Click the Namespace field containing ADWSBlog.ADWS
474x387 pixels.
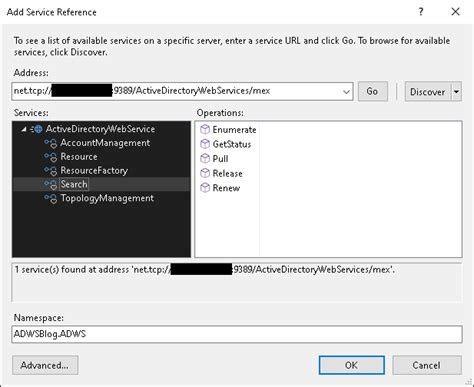237,334
